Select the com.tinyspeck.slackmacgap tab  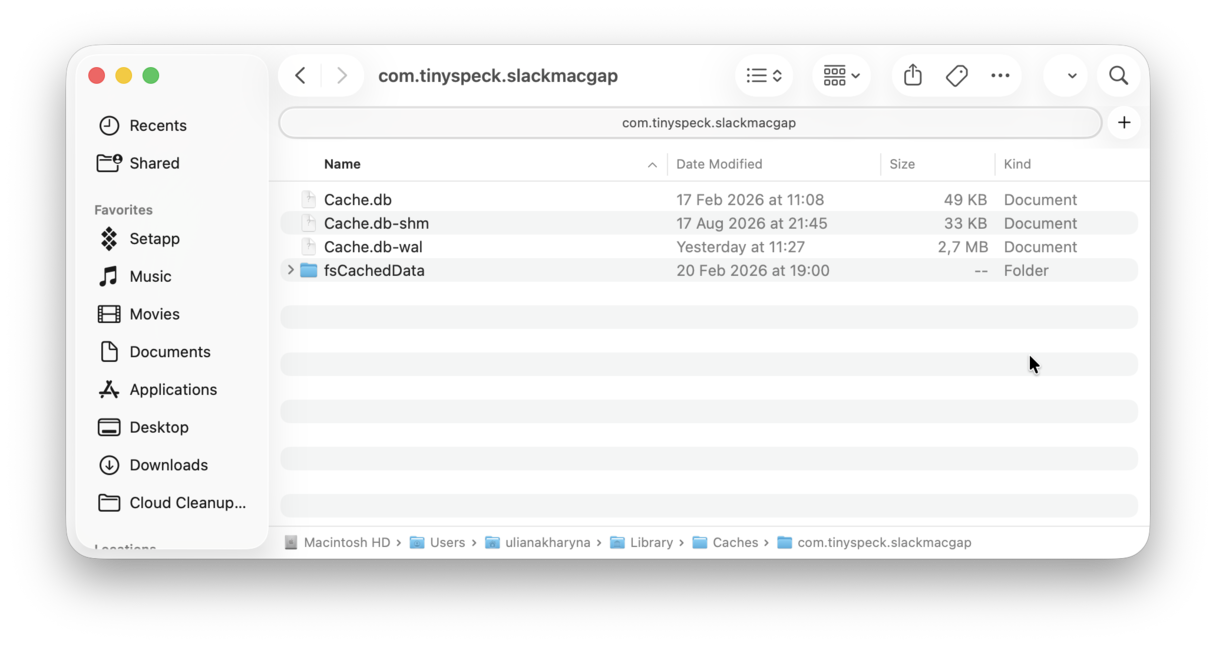(691, 123)
